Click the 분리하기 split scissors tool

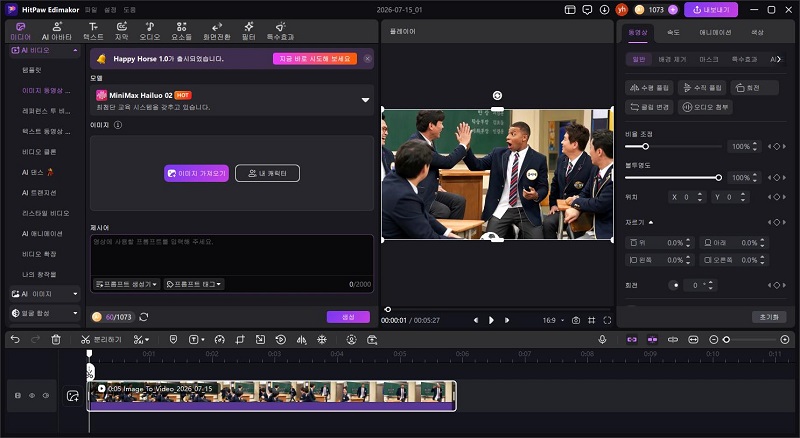pos(101,339)
